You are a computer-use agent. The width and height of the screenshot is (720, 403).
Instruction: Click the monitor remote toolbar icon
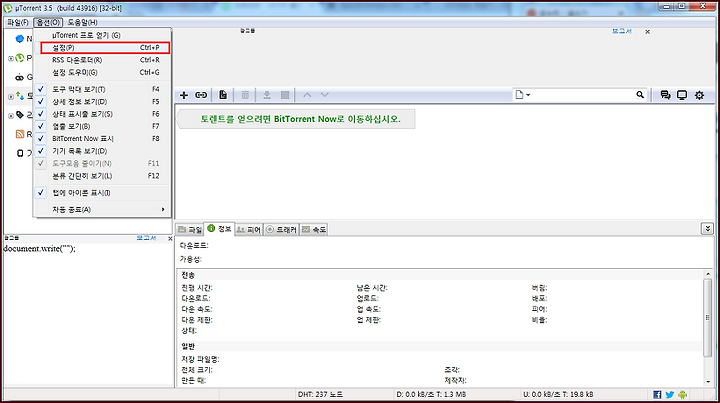(x=682, y=95)
